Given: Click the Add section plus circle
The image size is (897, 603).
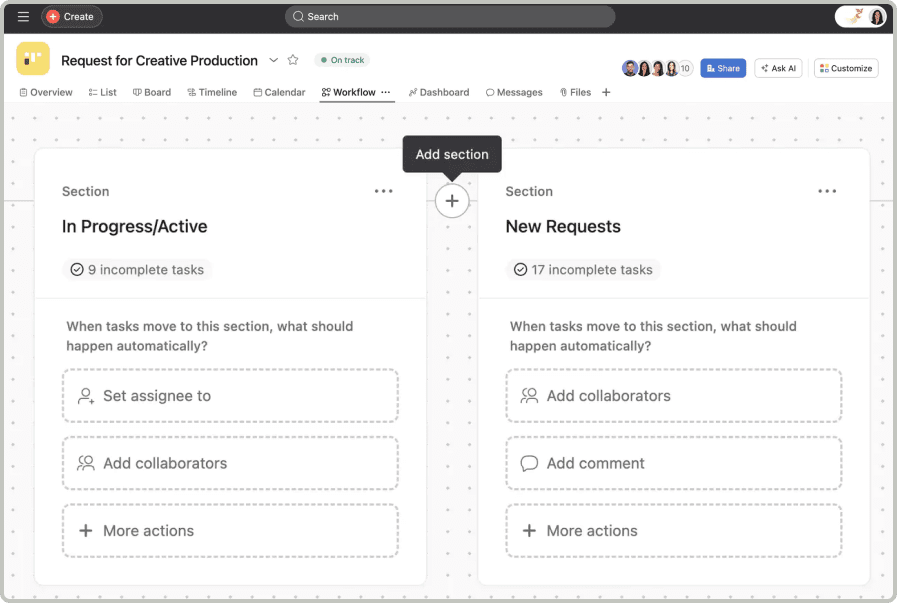Looking at the screenshot, I should click(452, 201).
